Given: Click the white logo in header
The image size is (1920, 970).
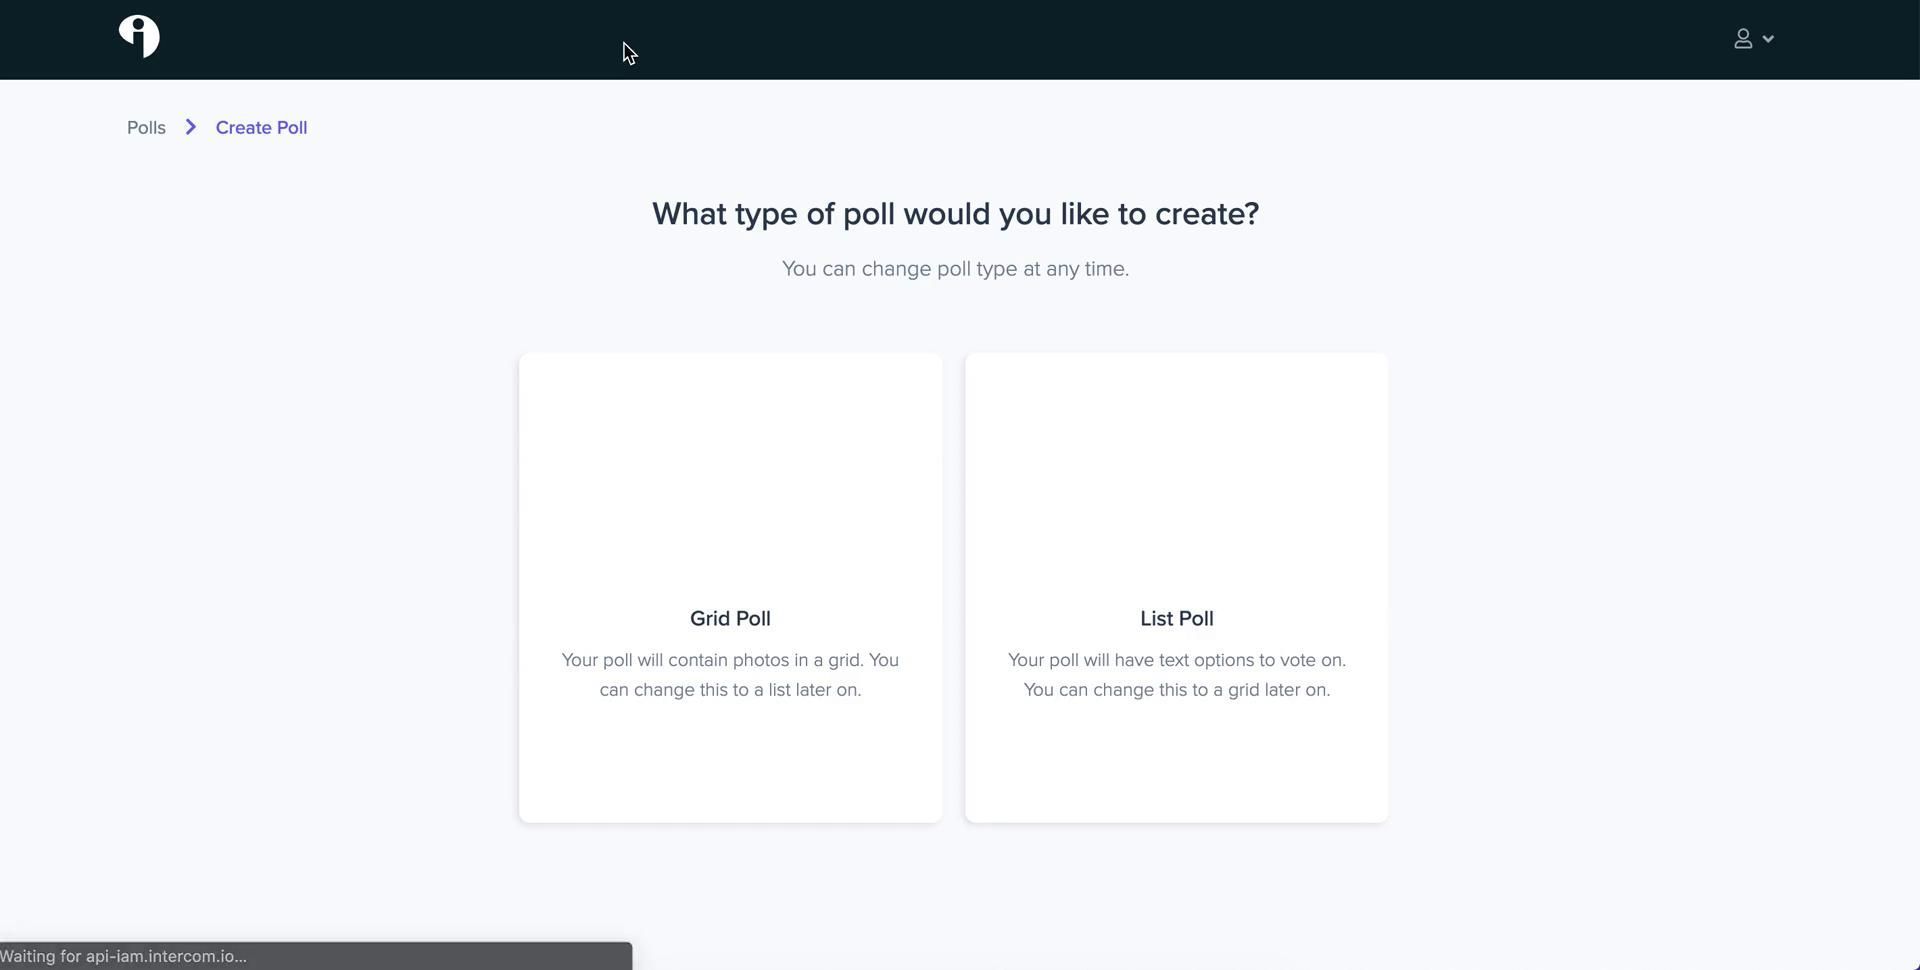Looking at the screenshot, I should pos(139,37).
